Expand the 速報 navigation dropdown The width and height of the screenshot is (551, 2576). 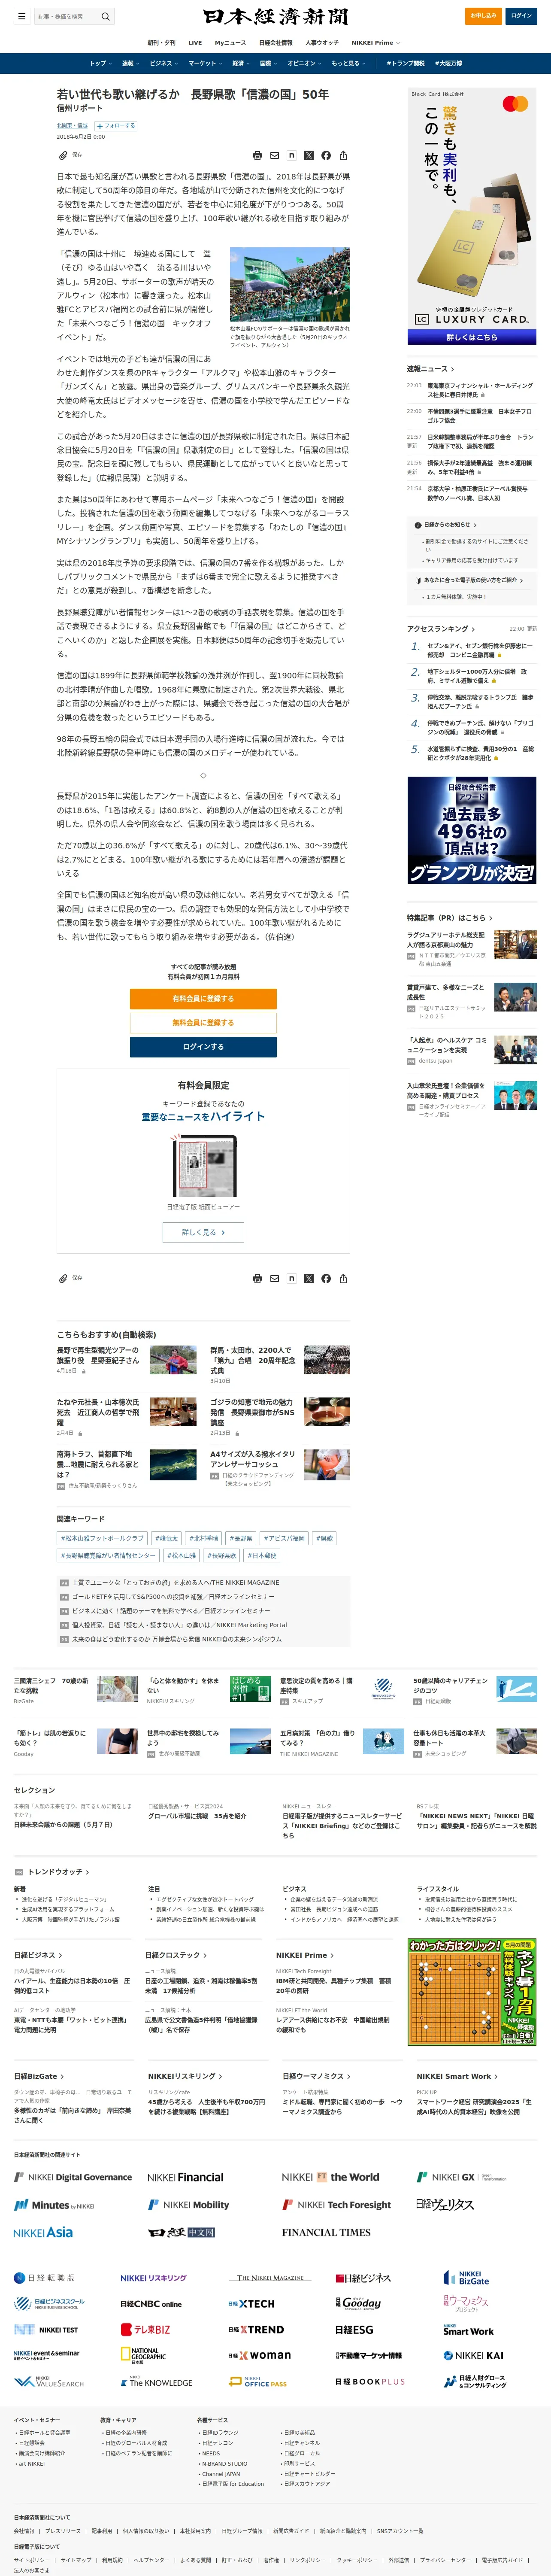(x=130, y=63)
